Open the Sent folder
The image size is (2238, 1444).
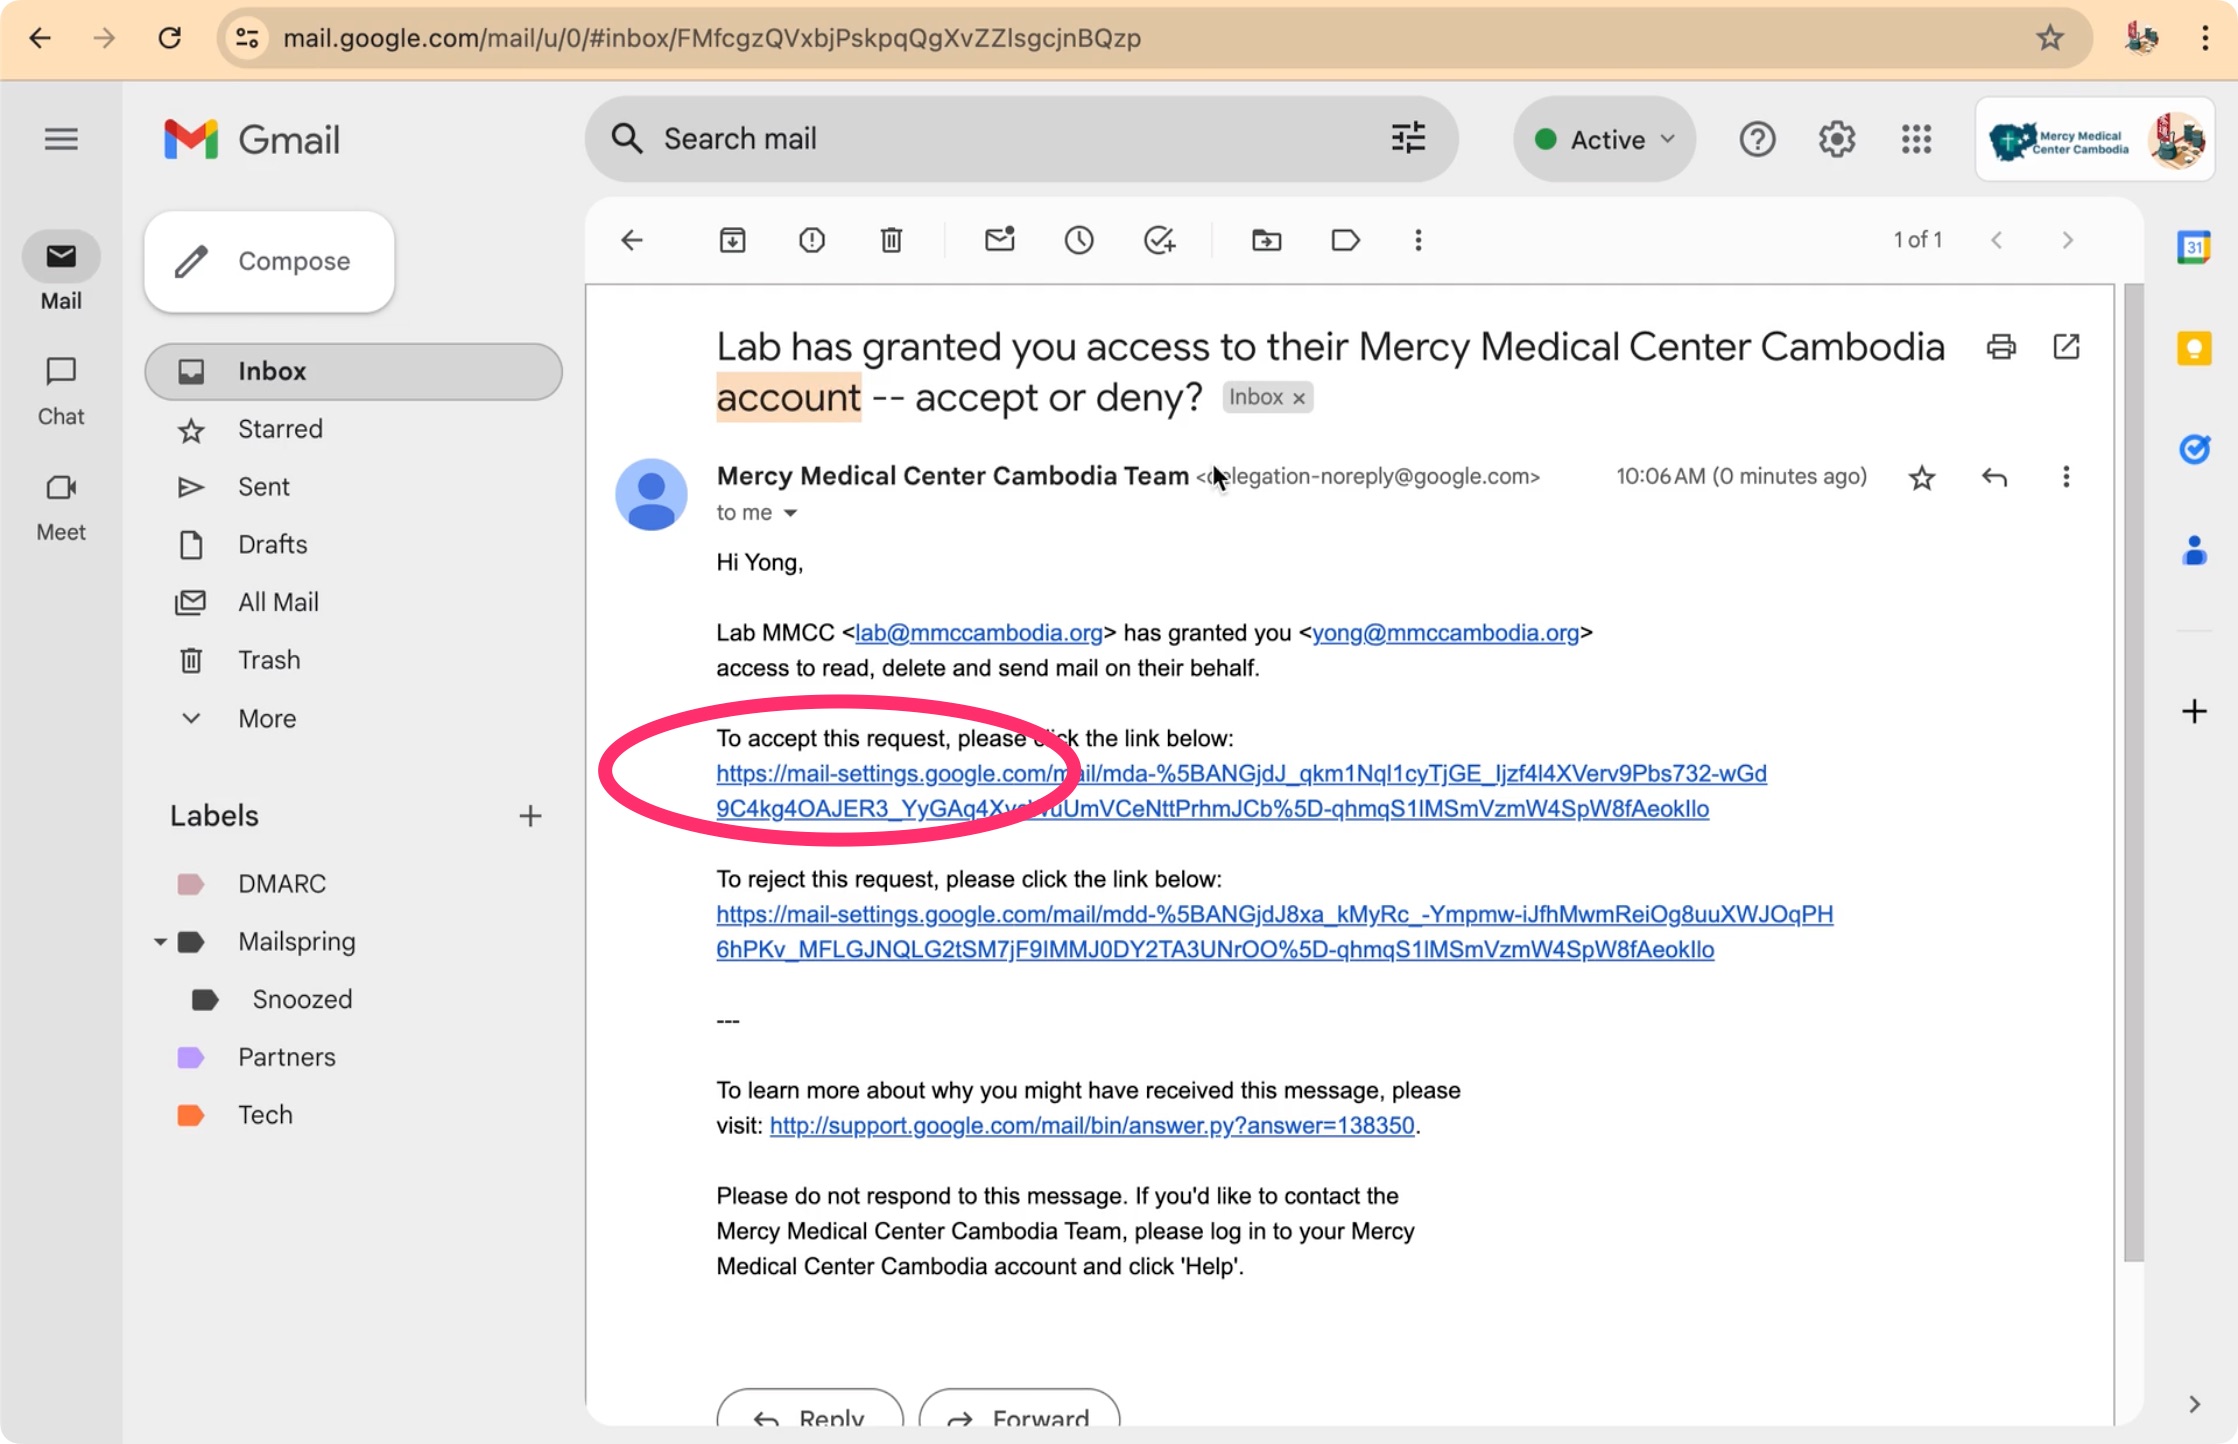pos(263,487)
